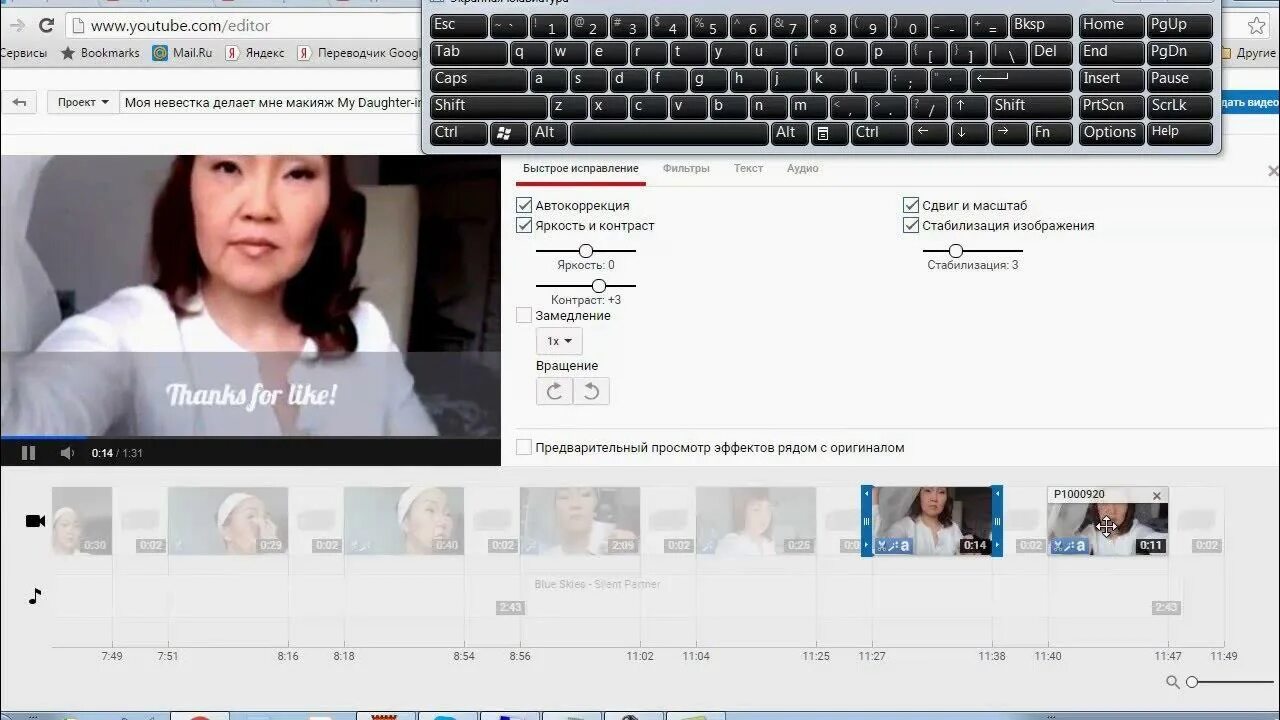Mute the preview volume speaker icon
Image resolution: width=1280 pixels, height=720 pixels.
67,453
